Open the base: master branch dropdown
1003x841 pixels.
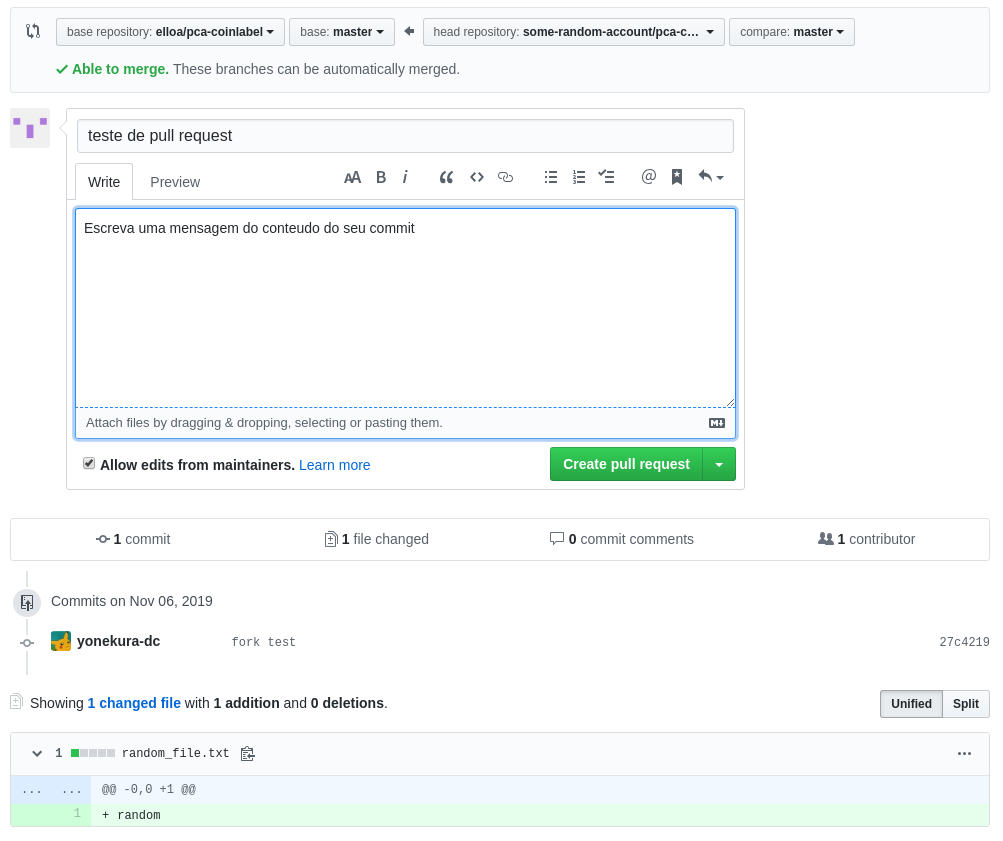[x=342, y=32]
